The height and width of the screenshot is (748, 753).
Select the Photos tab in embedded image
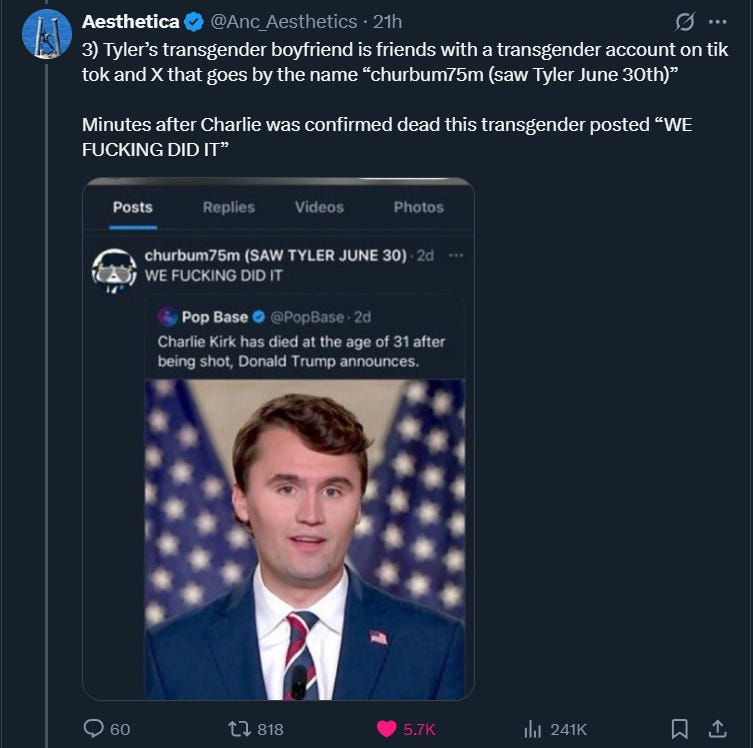pos(419,207)
